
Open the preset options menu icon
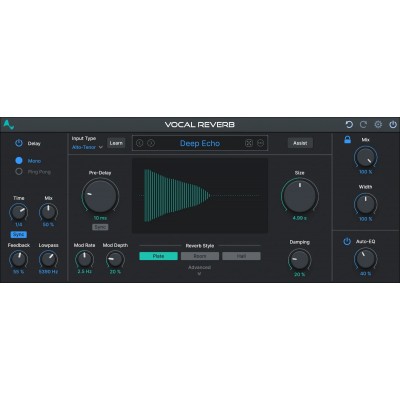point(260,143)
